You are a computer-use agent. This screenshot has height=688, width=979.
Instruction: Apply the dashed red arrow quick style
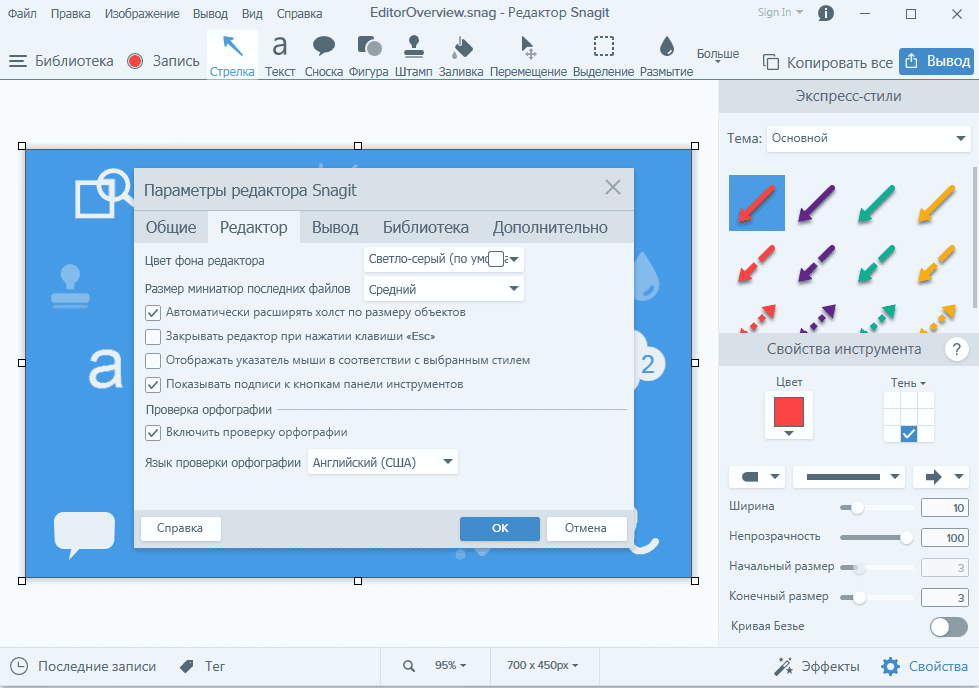tap(757, 263)
